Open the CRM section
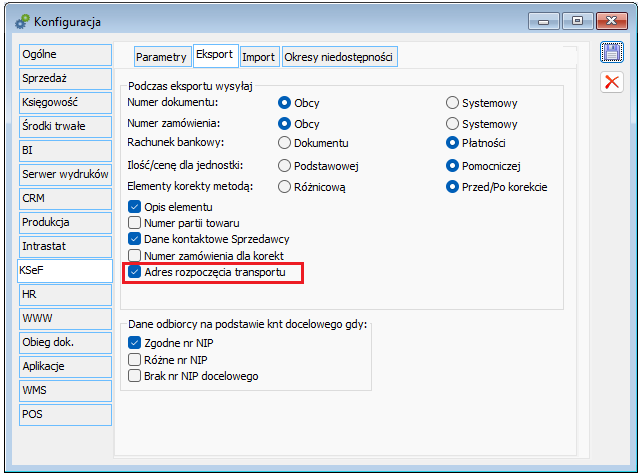The height and width of the screenshot is (476, 641). 65,199
